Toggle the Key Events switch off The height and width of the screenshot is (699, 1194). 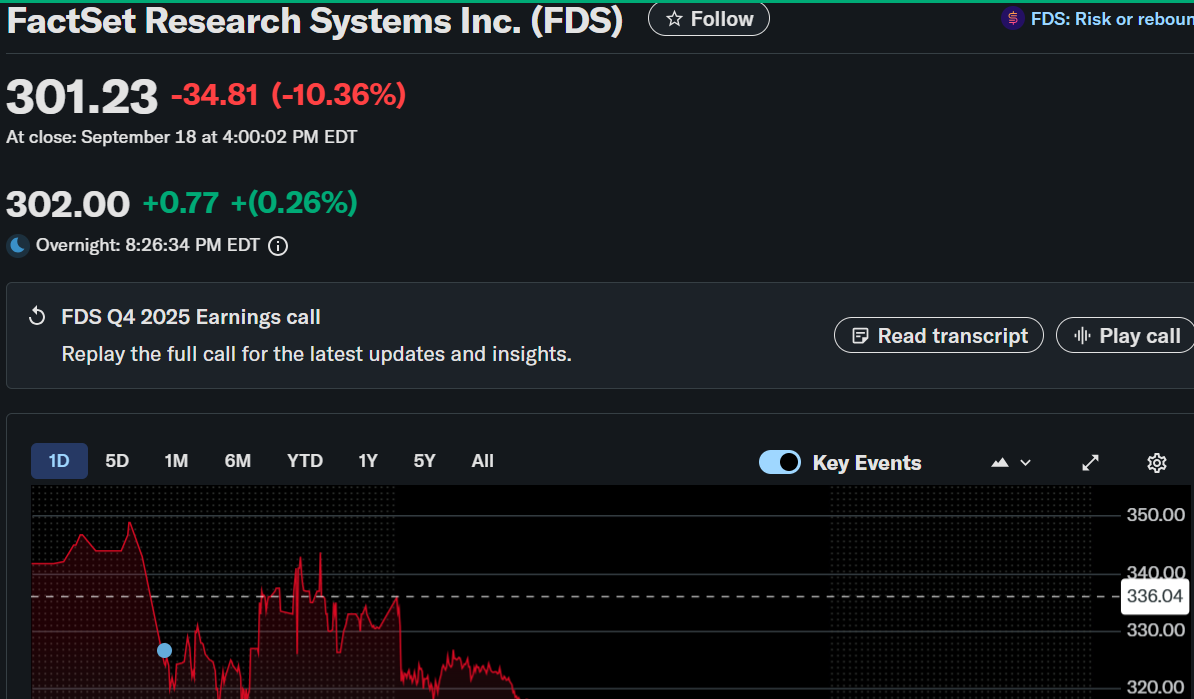click(780, 462)
